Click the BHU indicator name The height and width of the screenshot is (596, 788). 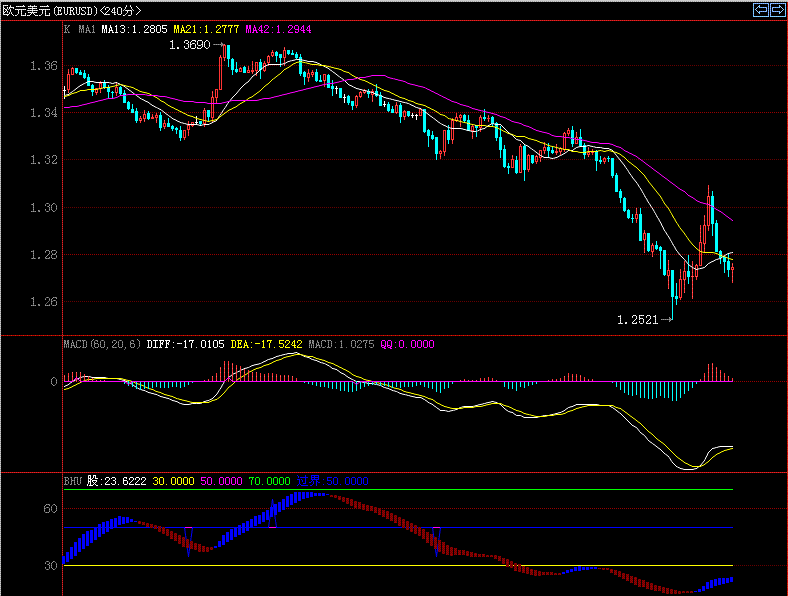point(71,481)
